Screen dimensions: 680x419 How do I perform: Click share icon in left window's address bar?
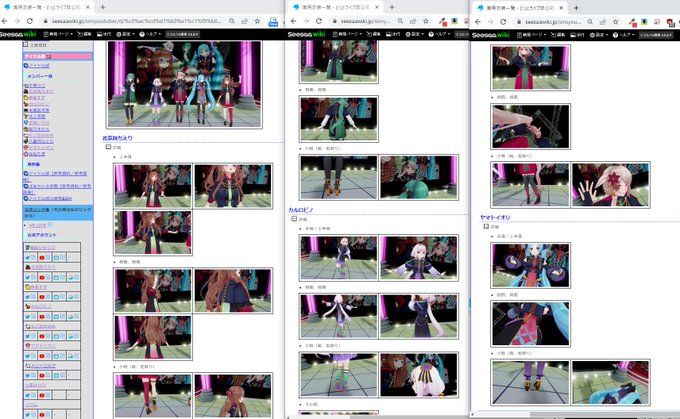(x=245, y=21)
